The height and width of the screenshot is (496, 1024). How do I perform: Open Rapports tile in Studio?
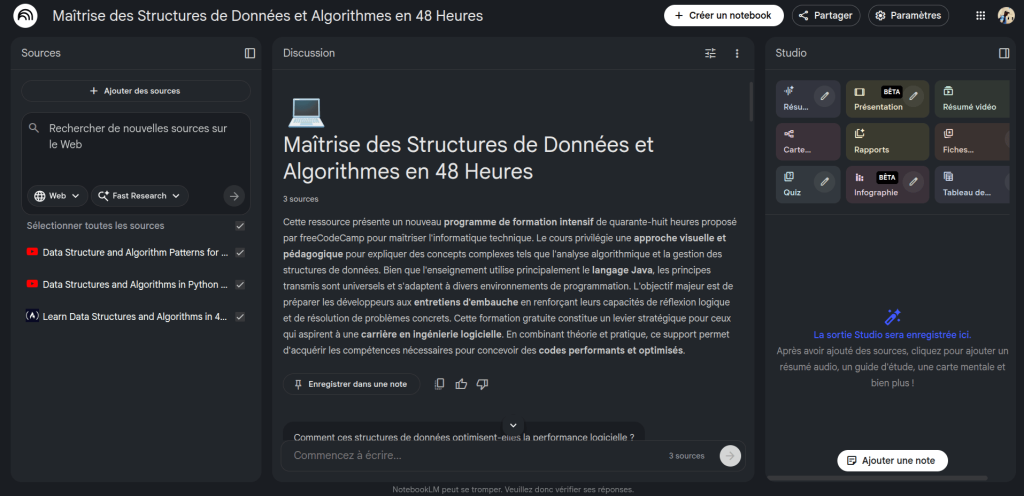888,142
